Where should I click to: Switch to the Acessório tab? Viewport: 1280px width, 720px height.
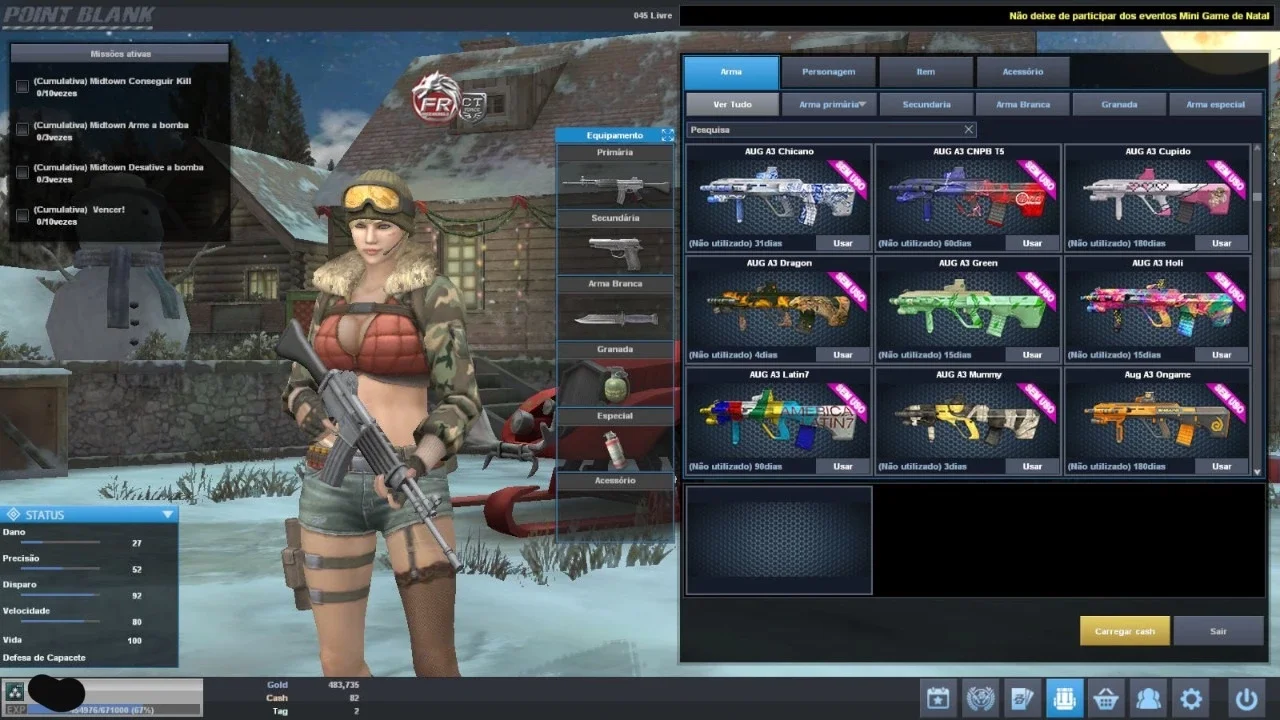1023,72
